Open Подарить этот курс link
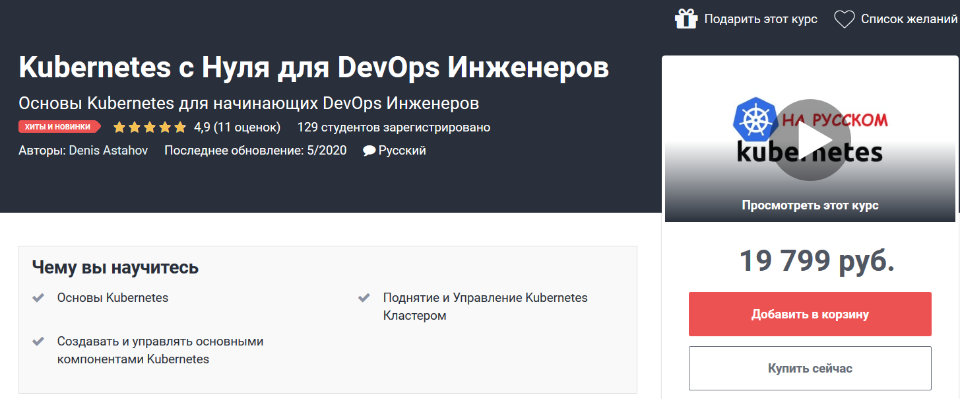 760,19
